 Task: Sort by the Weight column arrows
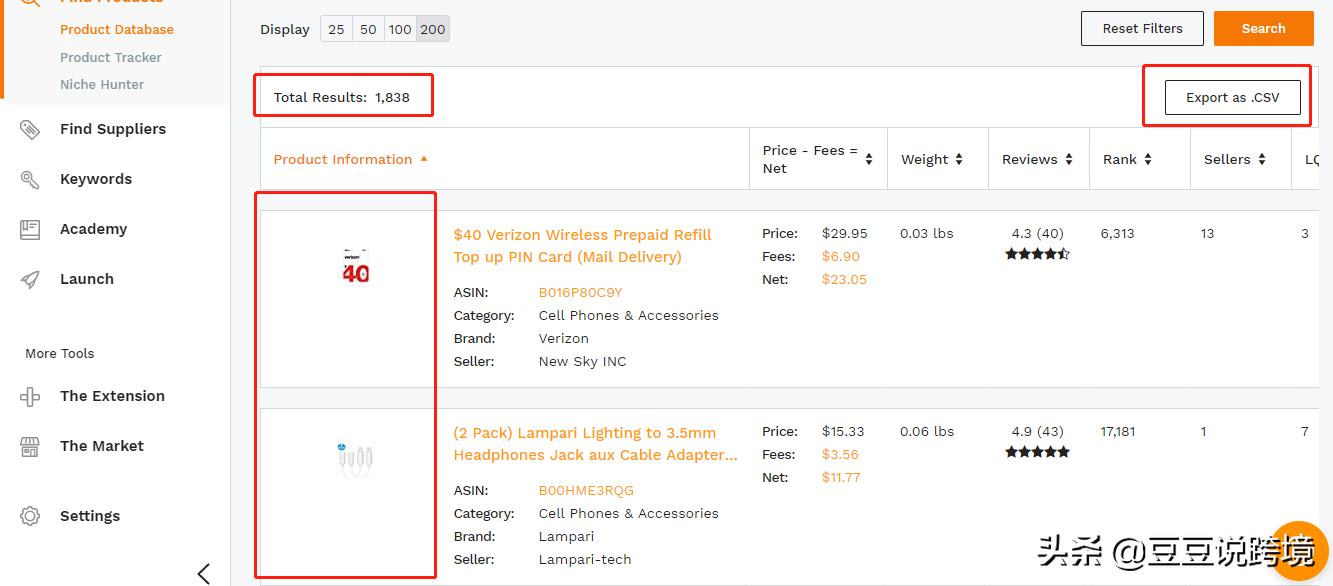[959, 159]
